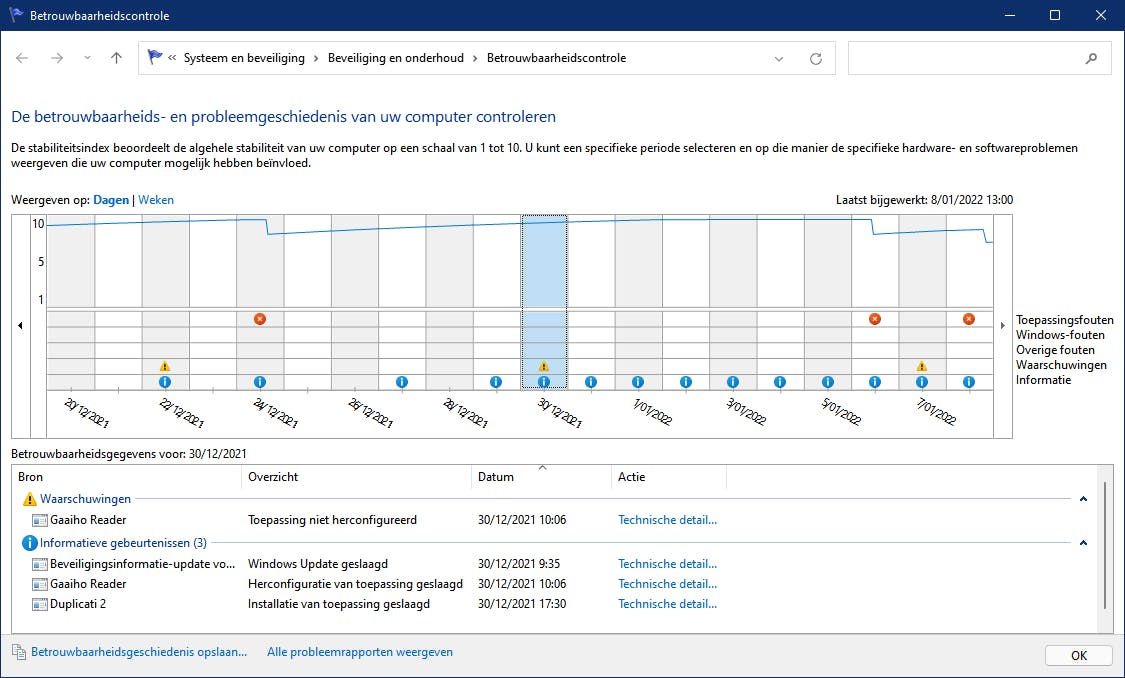Open the address bar history dropdown
The image size is (1125, 678).
tap(779, 59)
